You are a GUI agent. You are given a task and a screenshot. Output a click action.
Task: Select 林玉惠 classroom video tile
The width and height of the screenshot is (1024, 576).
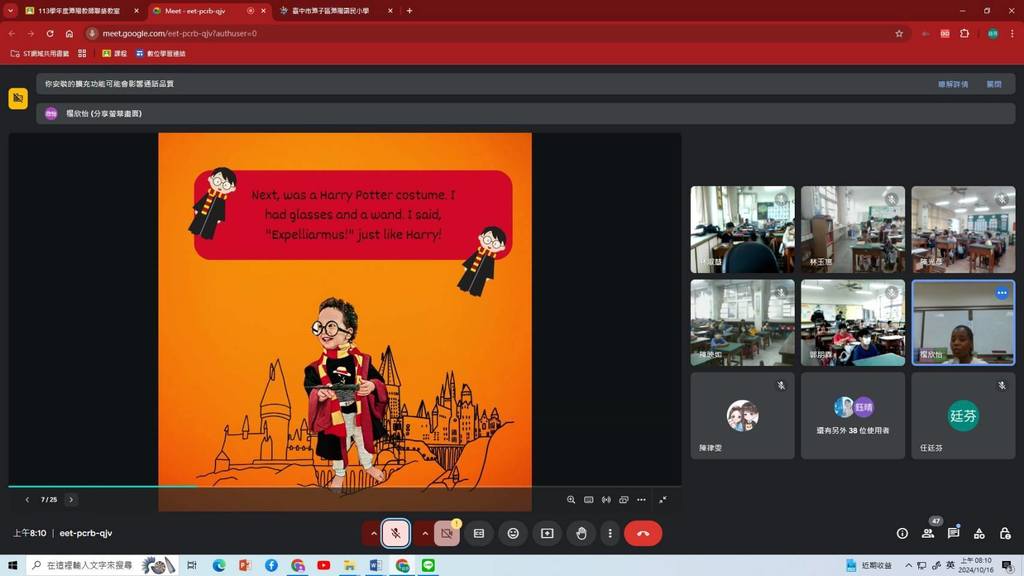click(x=853, y=229)
